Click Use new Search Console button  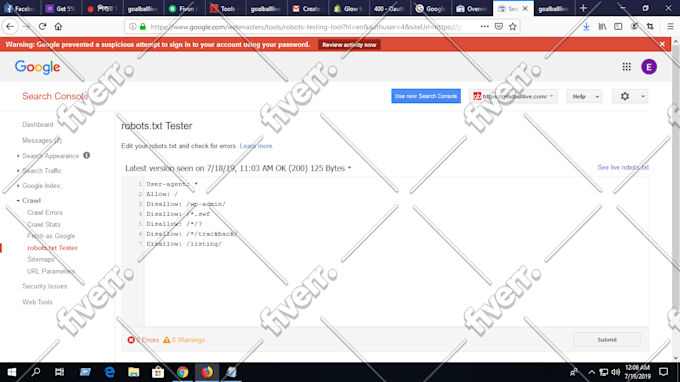tap(426, 96)
